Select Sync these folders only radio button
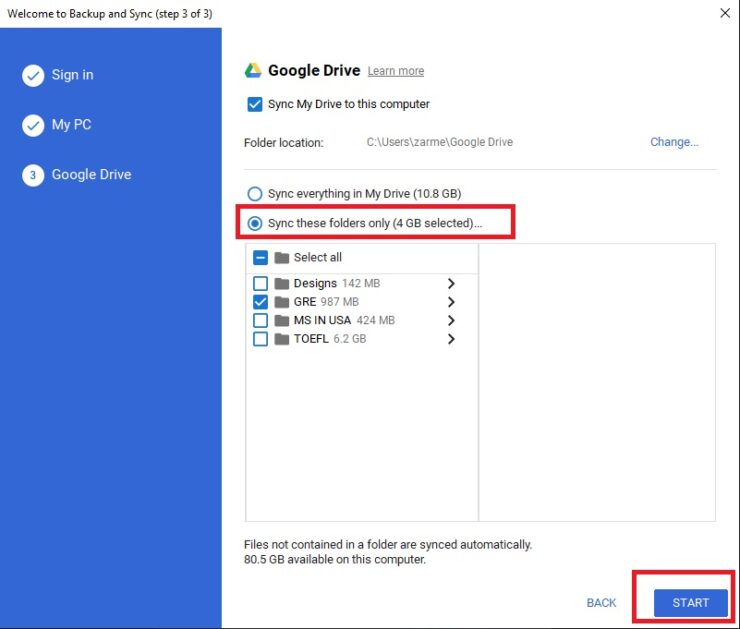Image resolution: width=740 pixels, height=629 pixels. [255, 223]
